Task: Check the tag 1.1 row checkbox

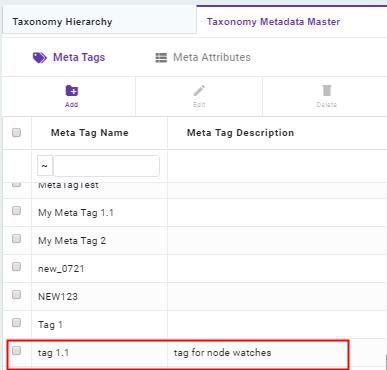Action: tap(16, 351)
